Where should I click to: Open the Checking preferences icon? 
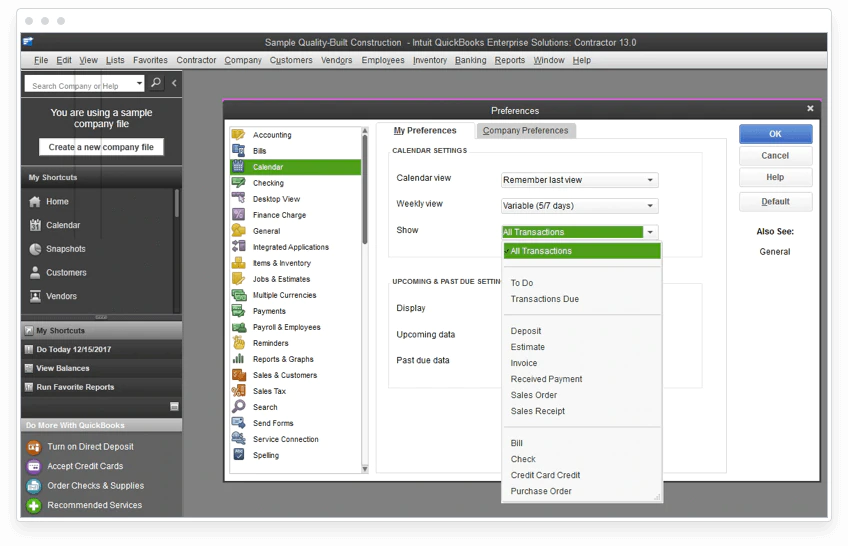pos(238,183)
